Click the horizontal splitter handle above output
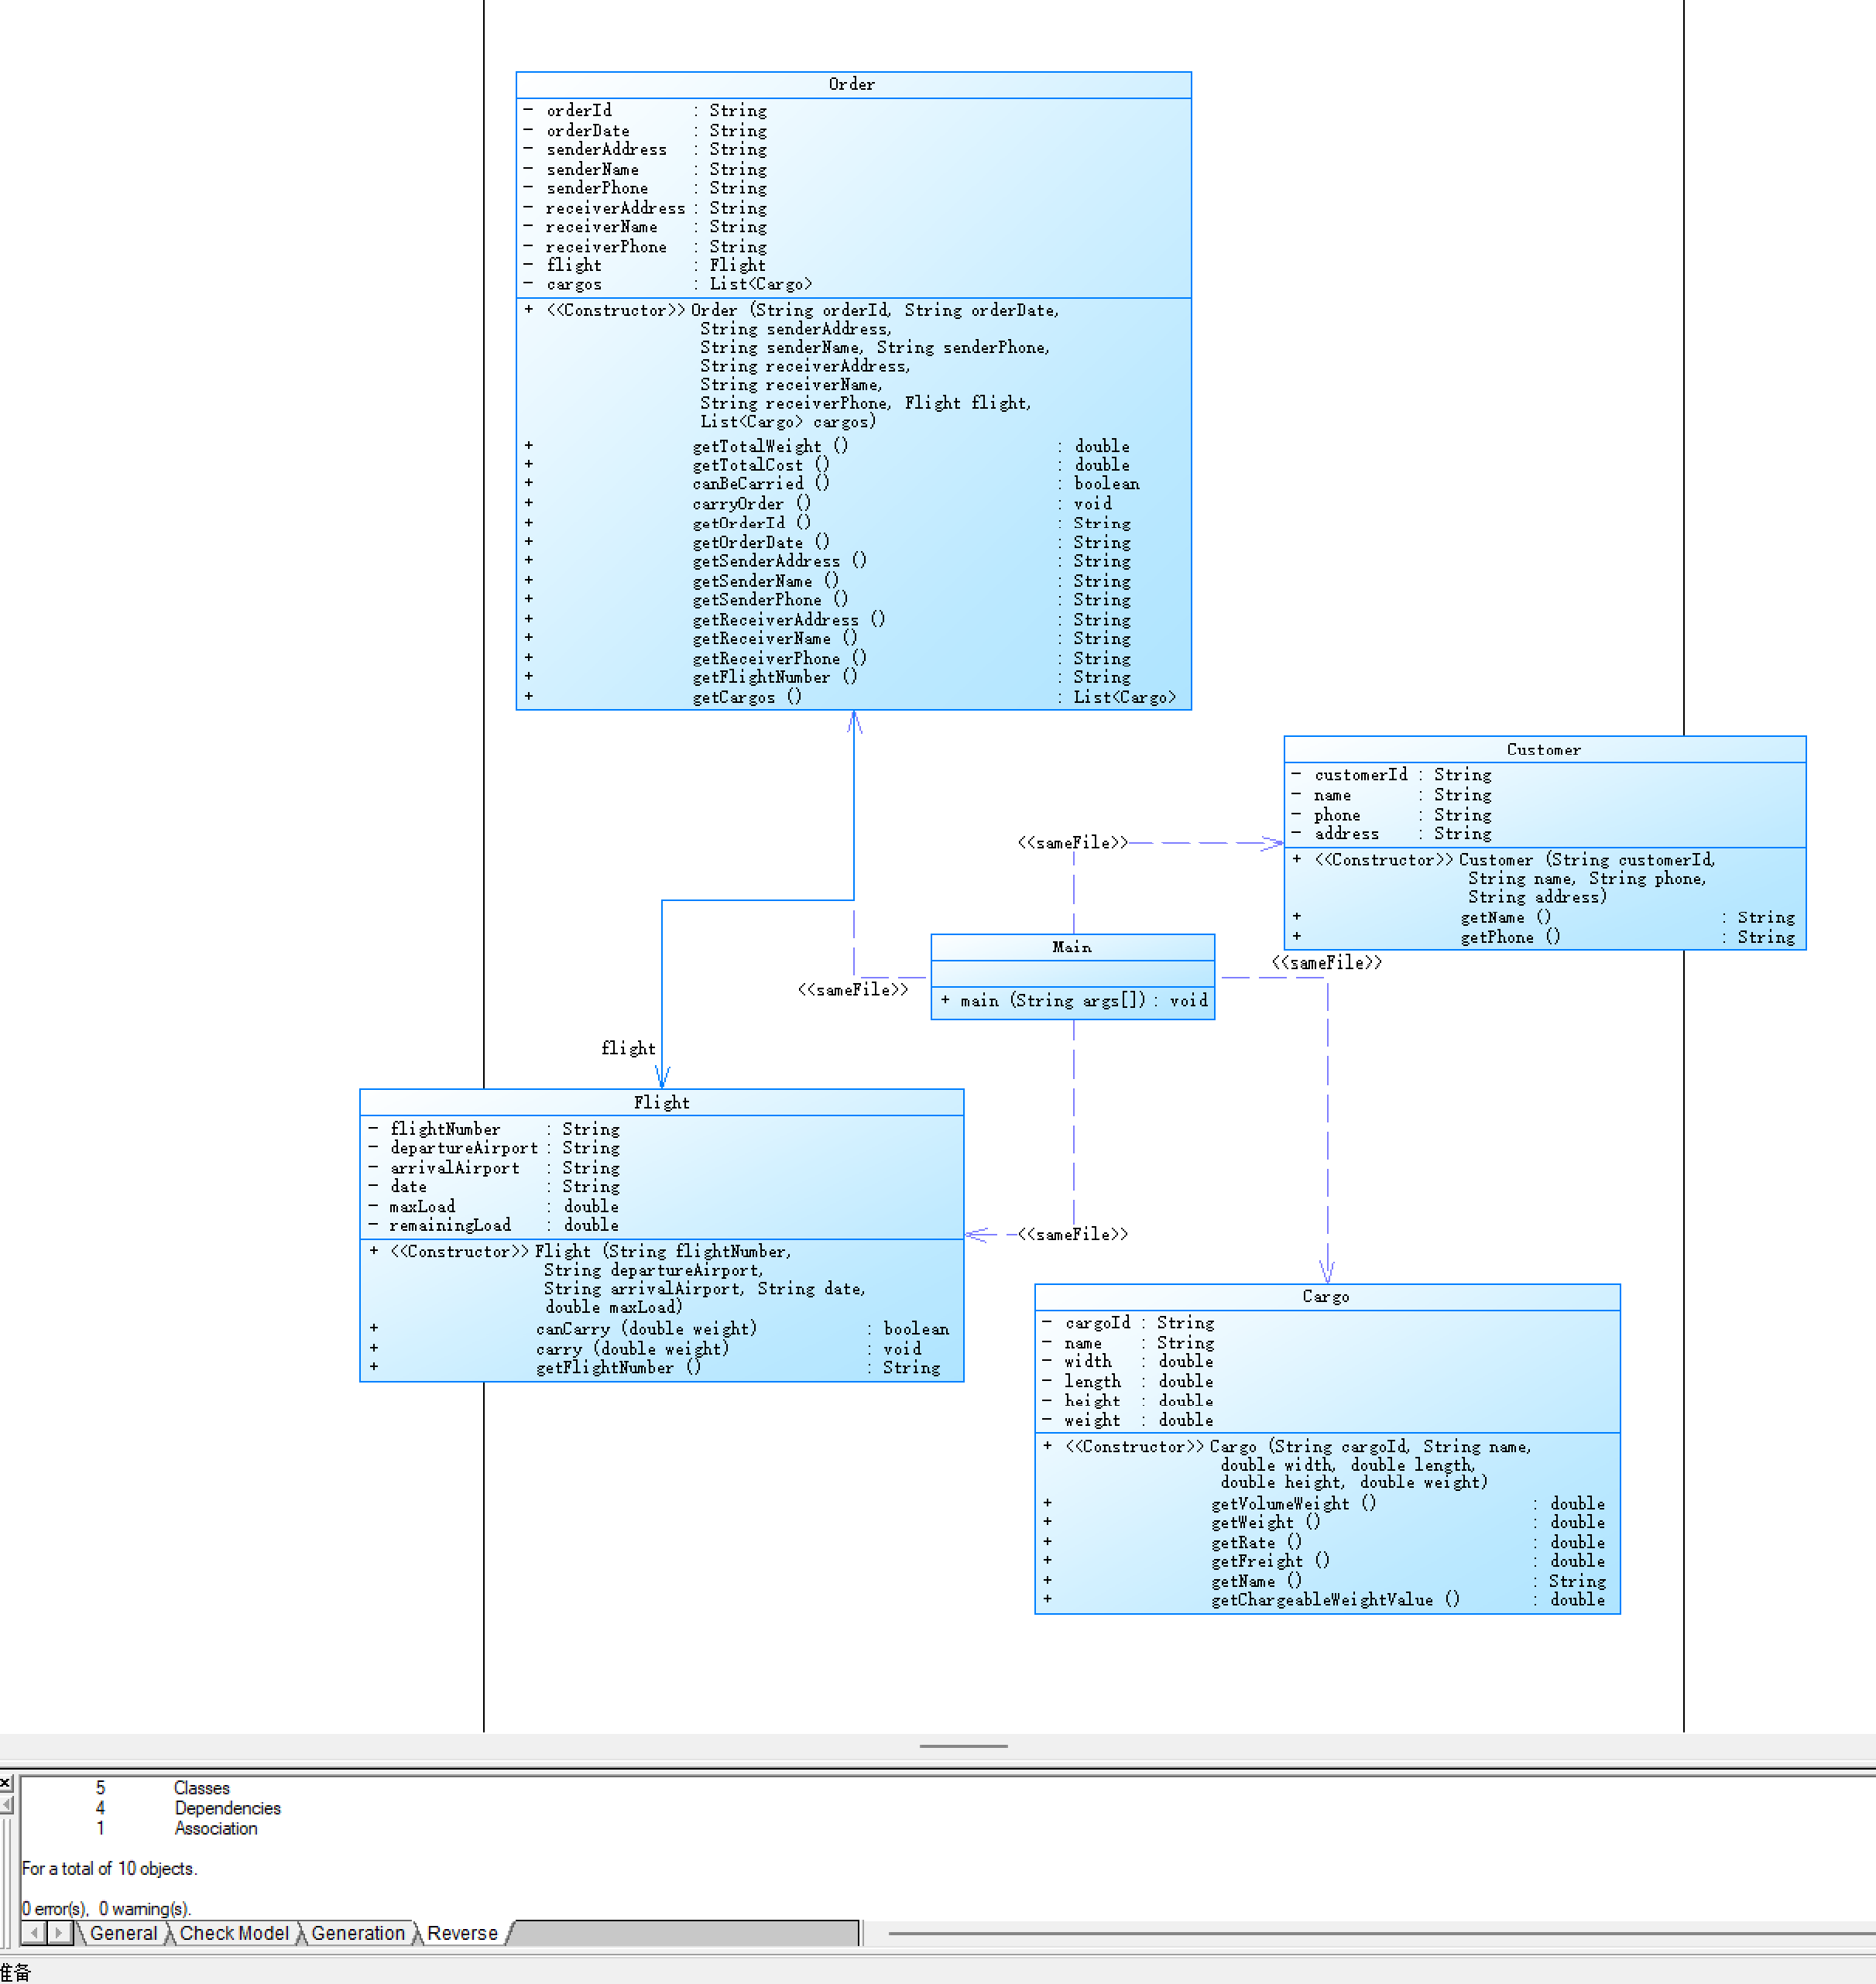Image resolution: width=1876 pixels, height=1984 pixels. pyautogui.click(x=963, y=1746)
